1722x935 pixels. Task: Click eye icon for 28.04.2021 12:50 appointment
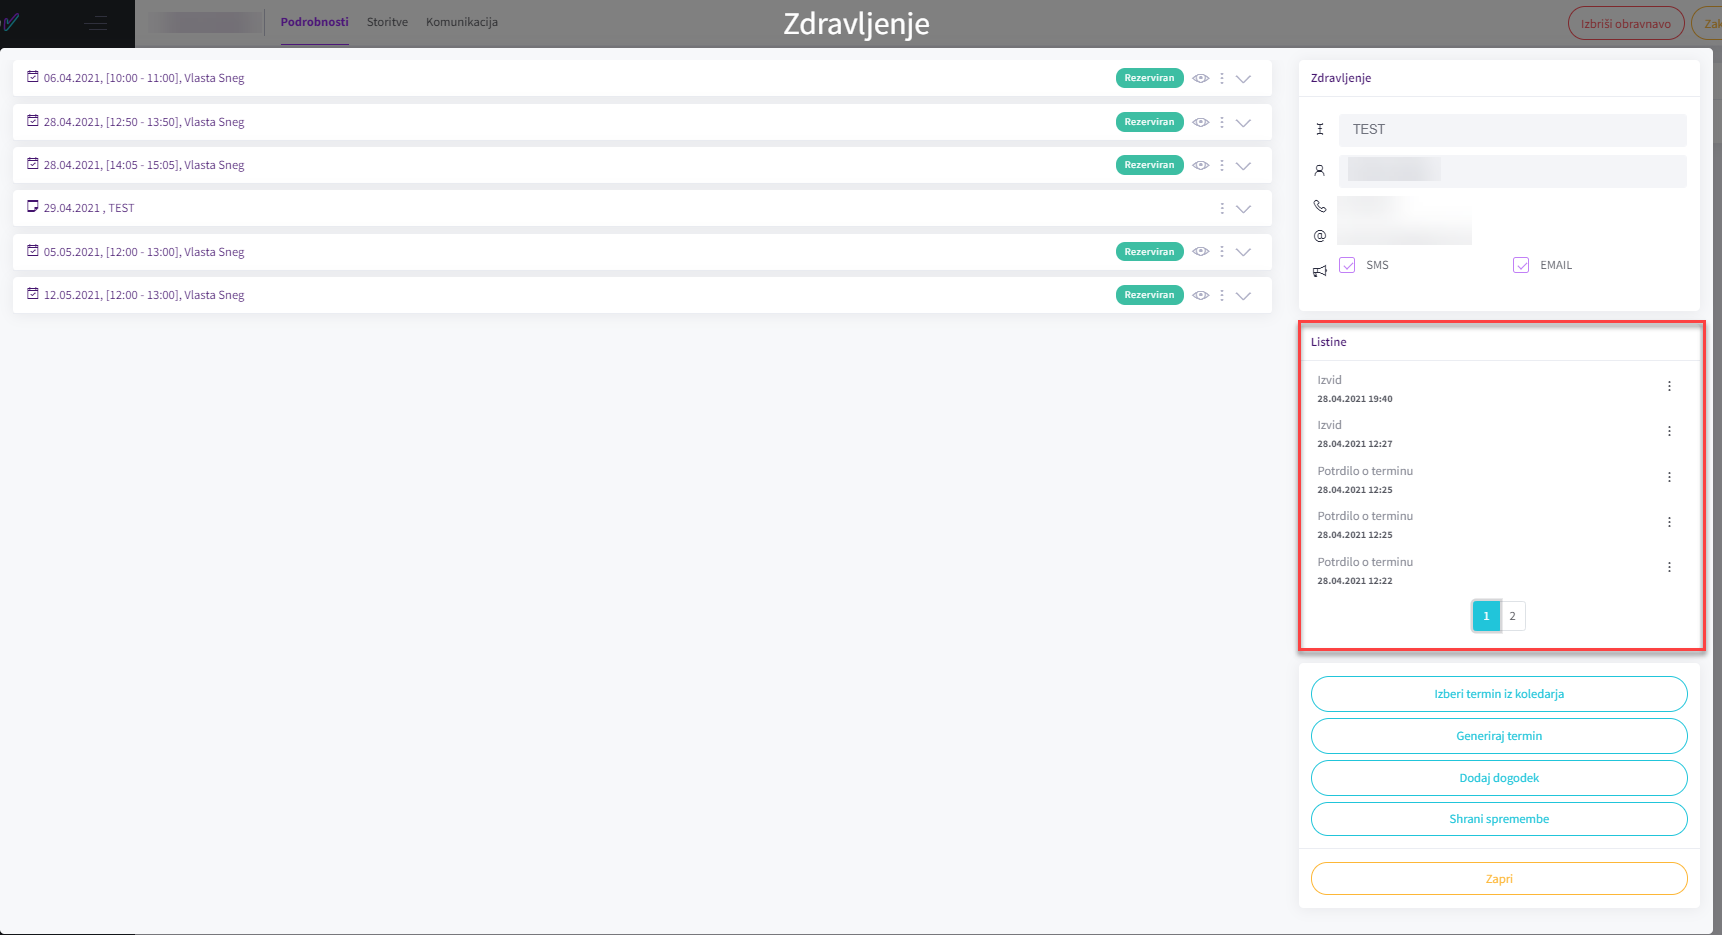point(1200,122)
